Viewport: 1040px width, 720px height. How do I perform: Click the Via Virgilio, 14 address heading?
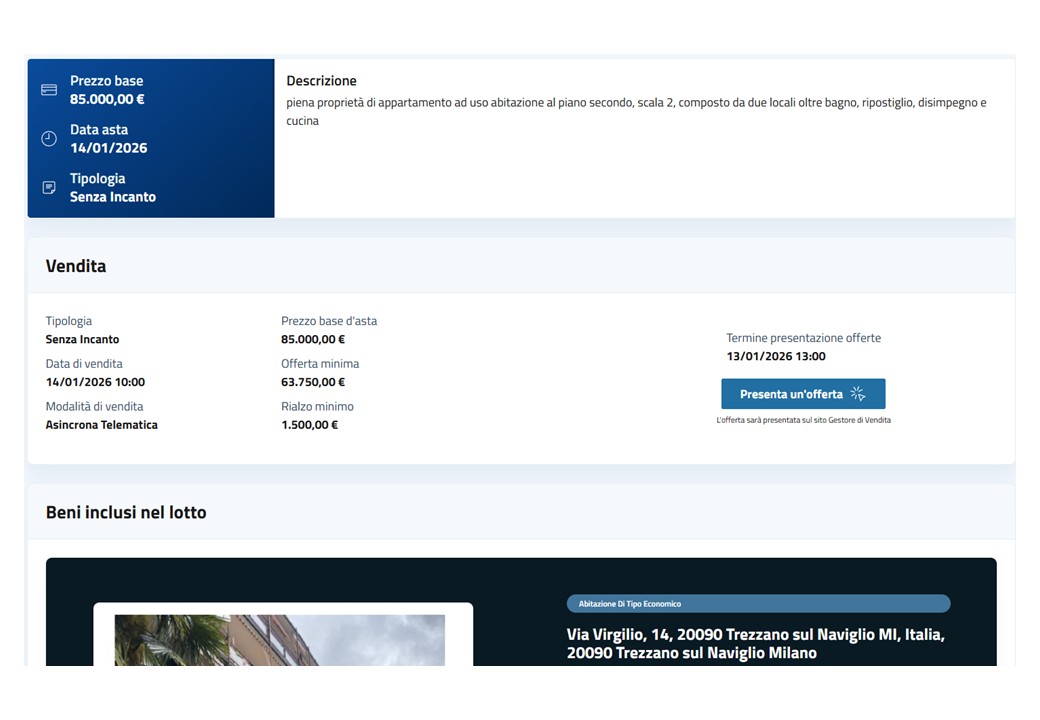click(x=755, y=644)
